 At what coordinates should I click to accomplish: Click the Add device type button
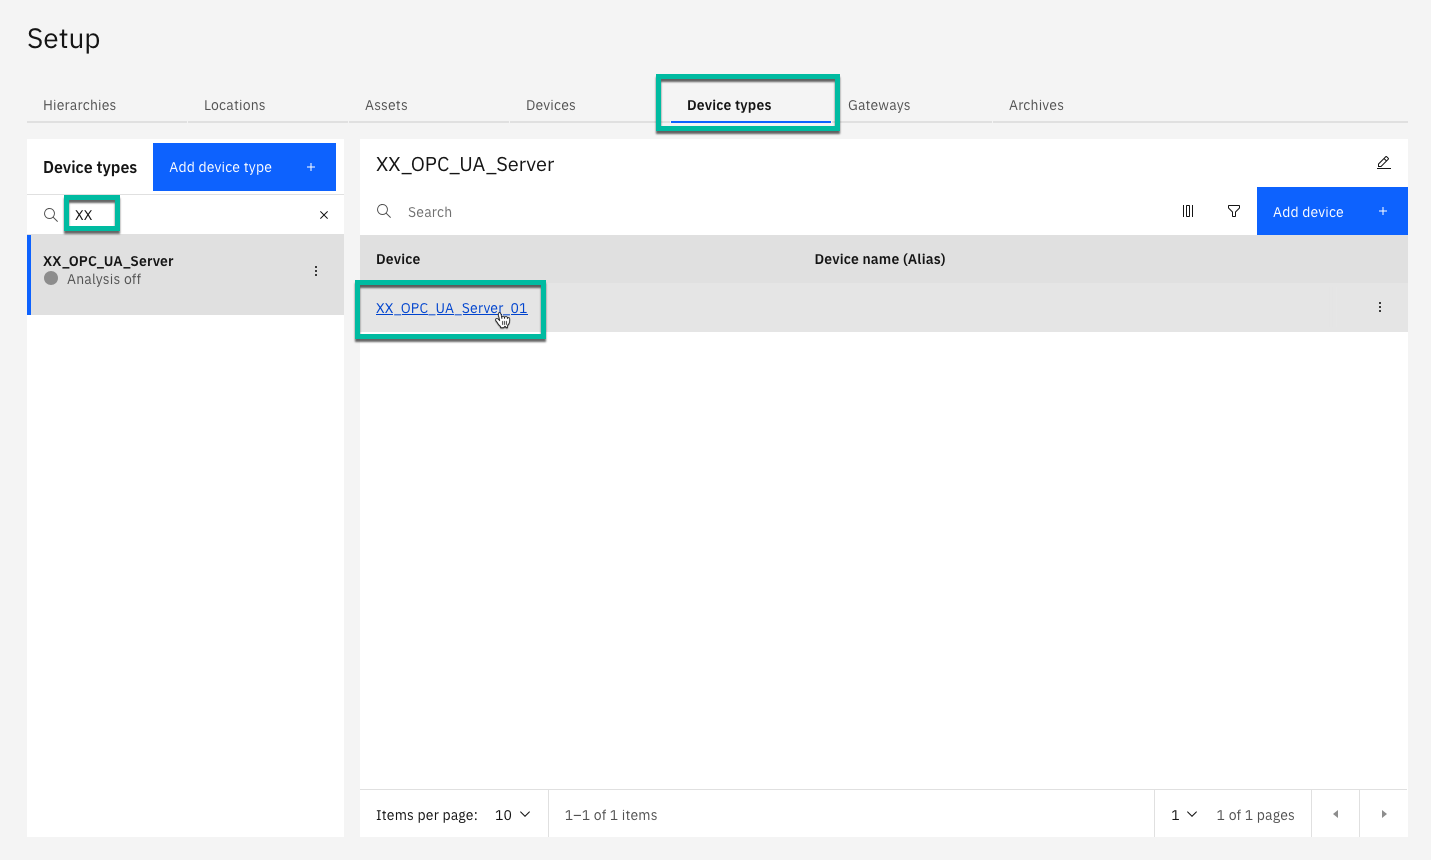tap(244, 167)
